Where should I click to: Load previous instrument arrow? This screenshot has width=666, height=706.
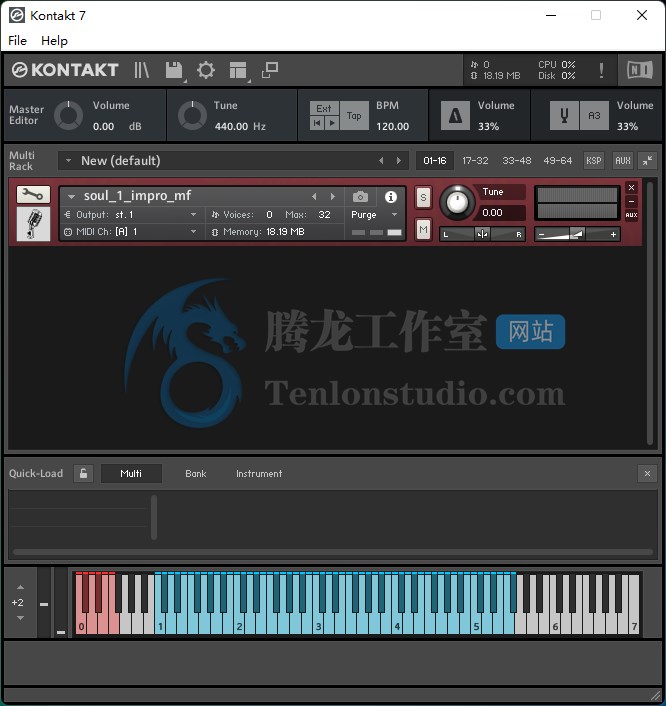coord(314,196)
